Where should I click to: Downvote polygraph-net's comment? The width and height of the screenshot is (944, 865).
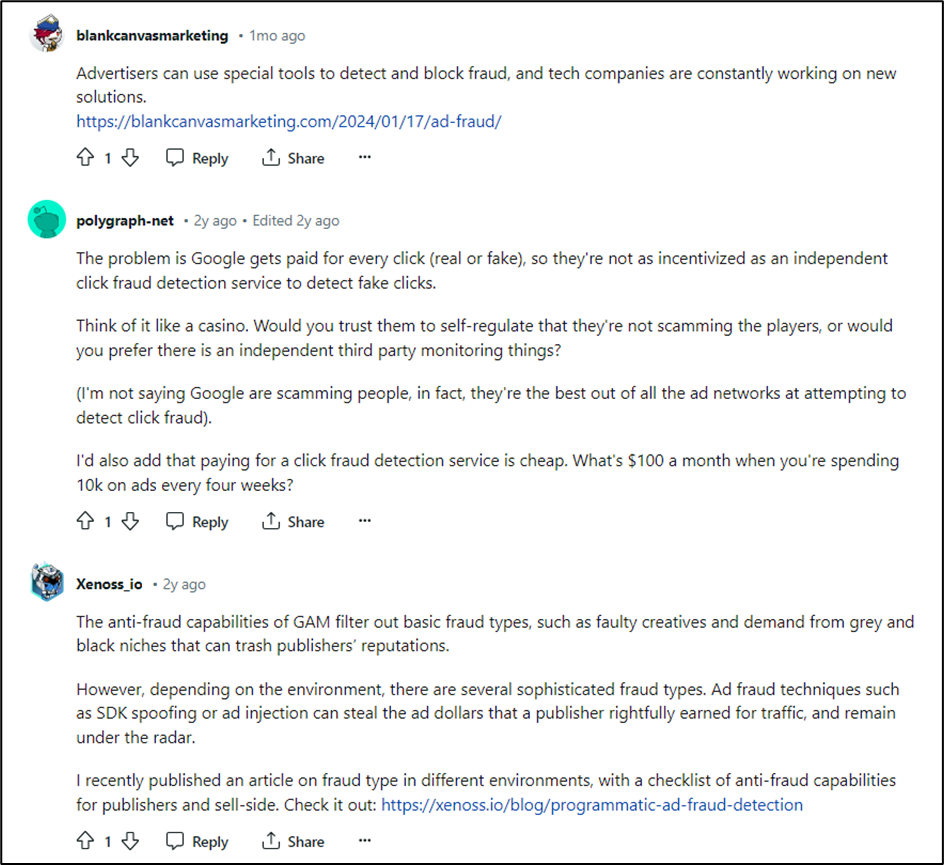[x=130, y=521]
